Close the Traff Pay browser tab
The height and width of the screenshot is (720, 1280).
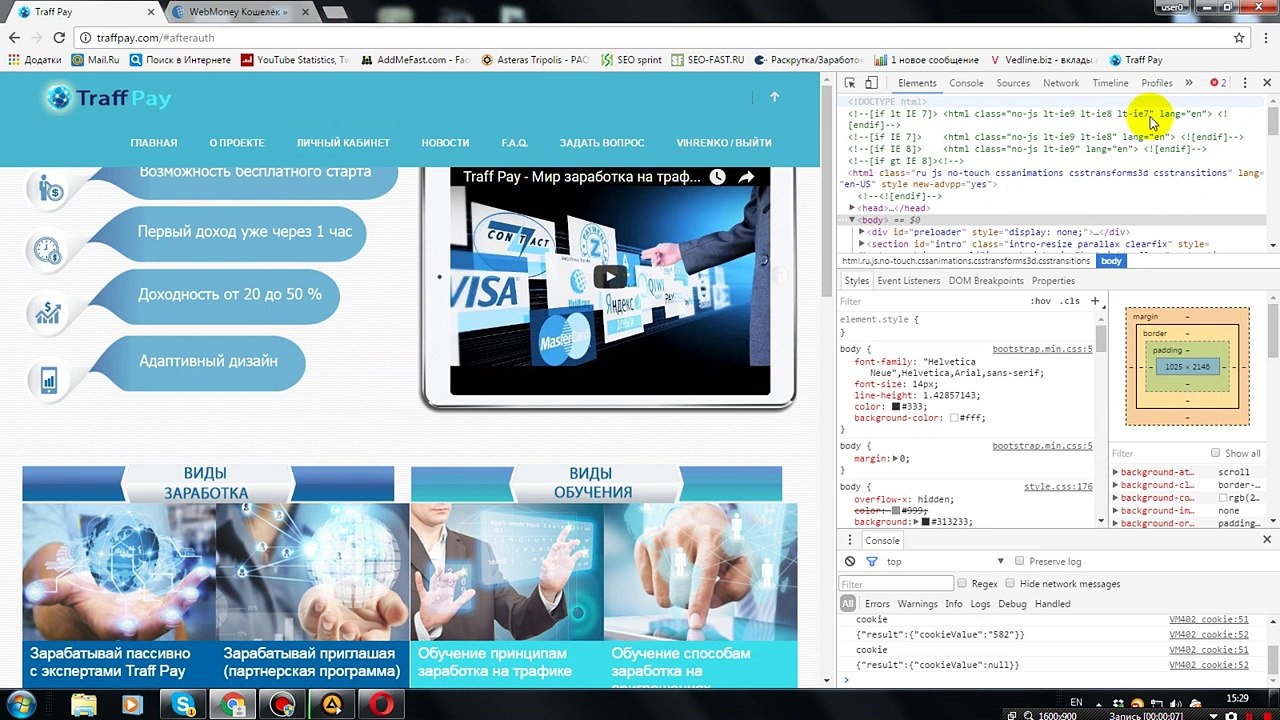(149, 12)
